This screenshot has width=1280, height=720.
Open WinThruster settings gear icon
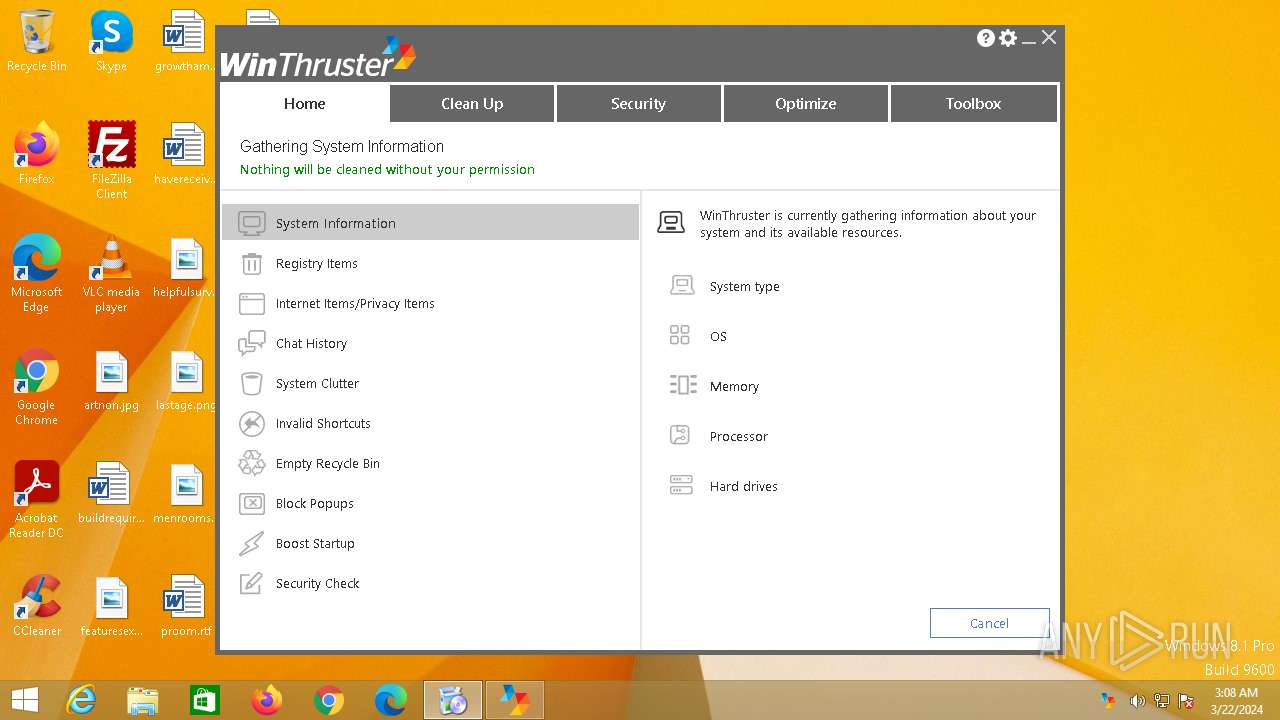tap(1008, 38)
